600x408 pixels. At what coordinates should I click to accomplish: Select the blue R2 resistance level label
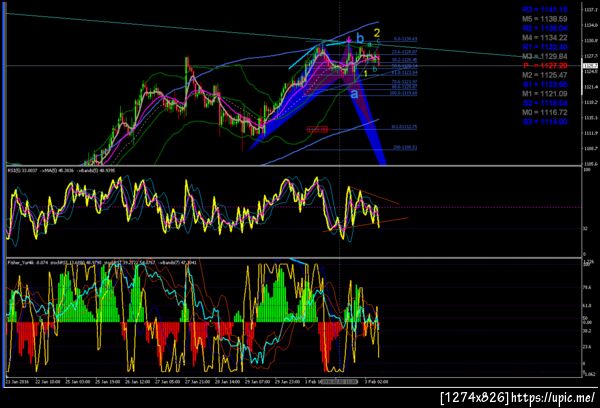pos(545,28)
